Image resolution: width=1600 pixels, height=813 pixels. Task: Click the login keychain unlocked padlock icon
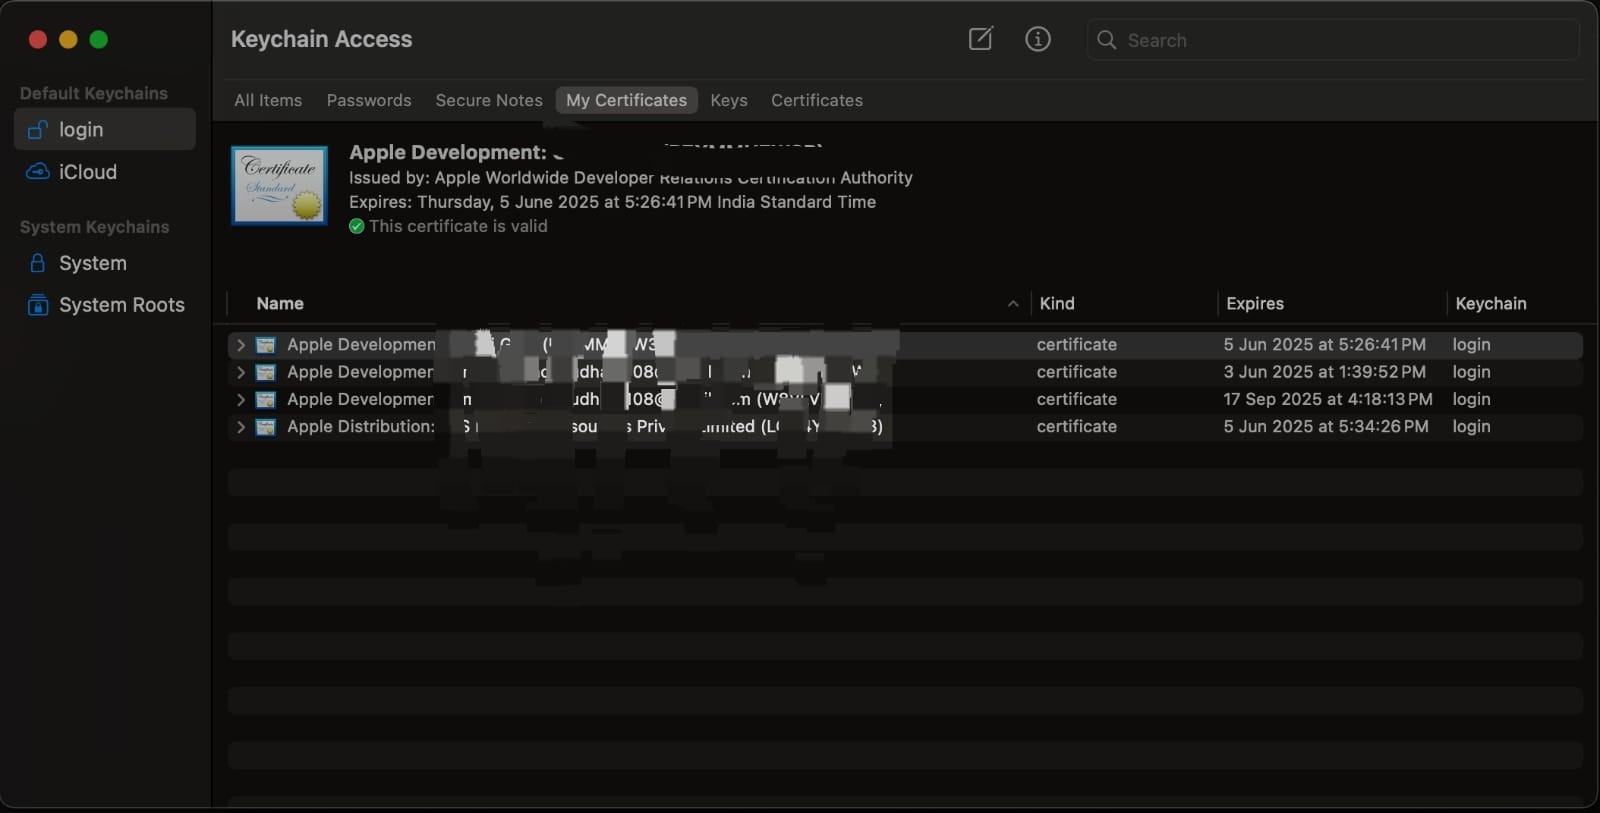[x=38, y=129]
